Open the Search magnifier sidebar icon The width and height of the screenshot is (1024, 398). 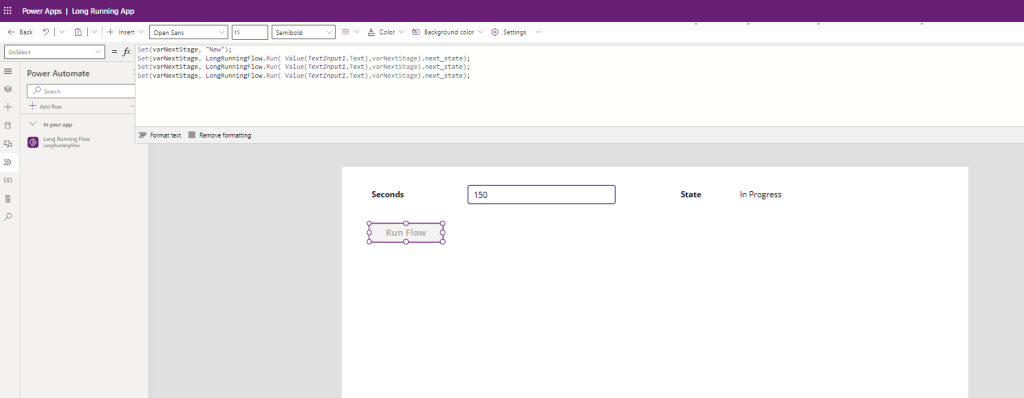click(x=8, y=217)
